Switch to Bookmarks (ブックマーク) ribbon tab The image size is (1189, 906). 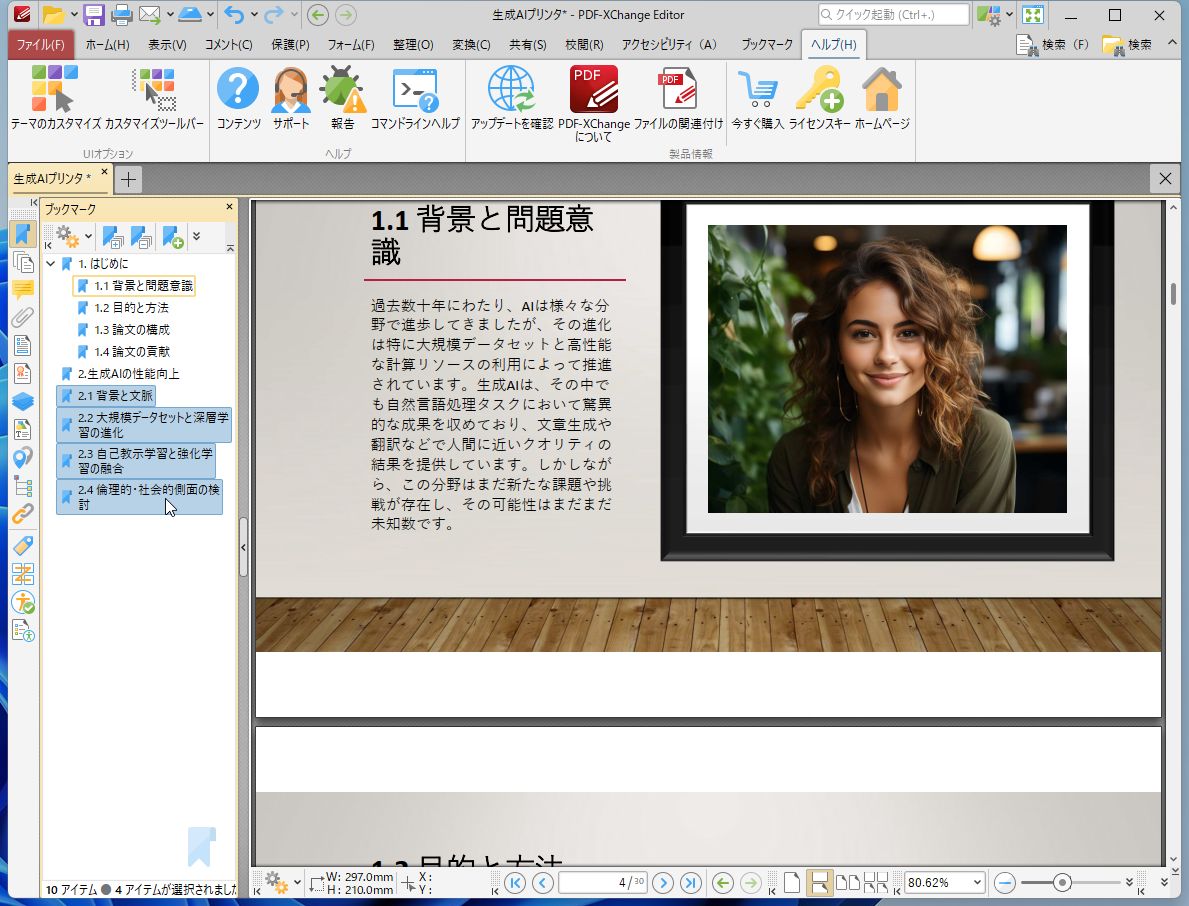767,45
